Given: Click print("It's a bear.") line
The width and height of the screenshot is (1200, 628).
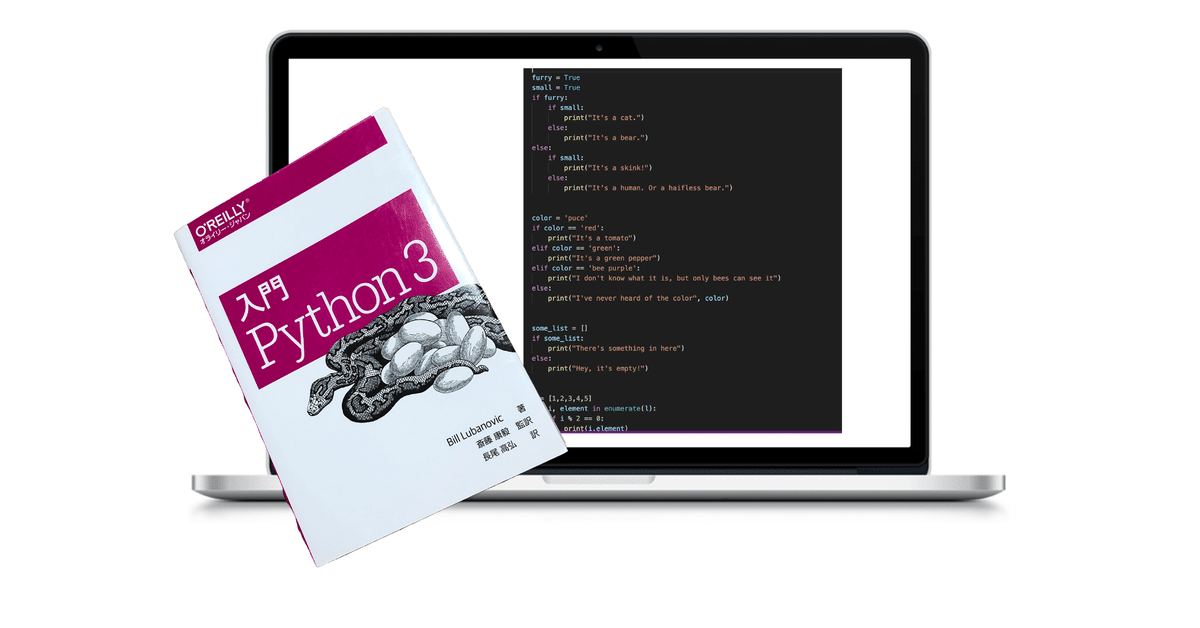Looking at the screenshot, I should click(x=606, y=138).
